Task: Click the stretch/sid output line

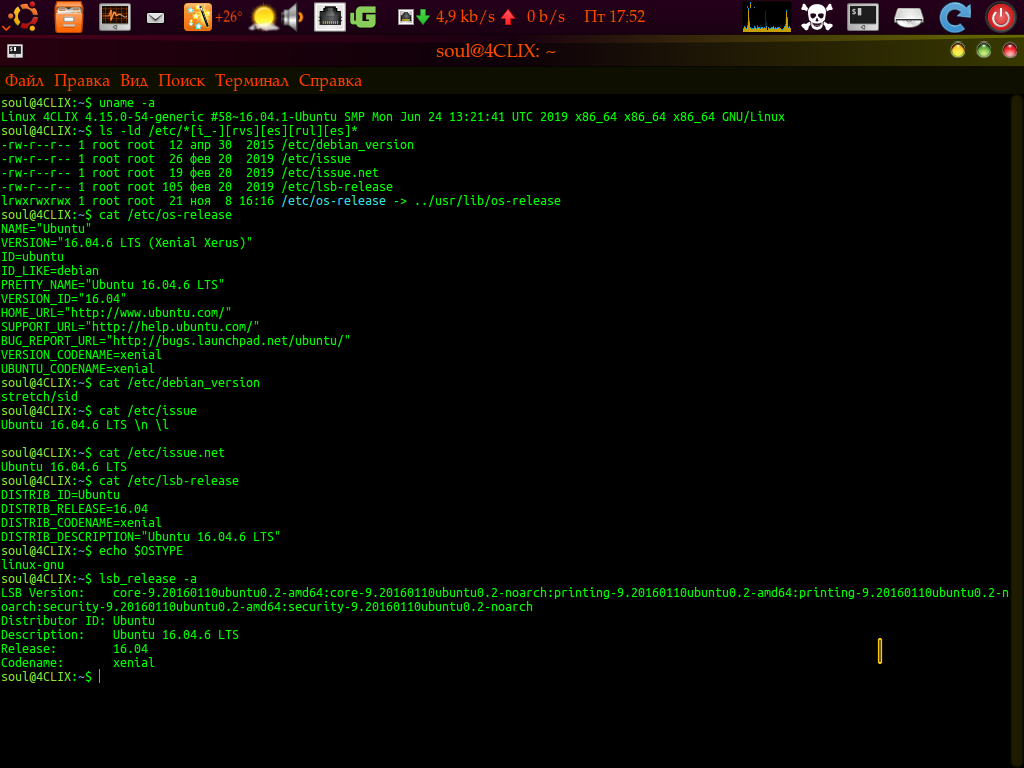Action: click(39, 397)
